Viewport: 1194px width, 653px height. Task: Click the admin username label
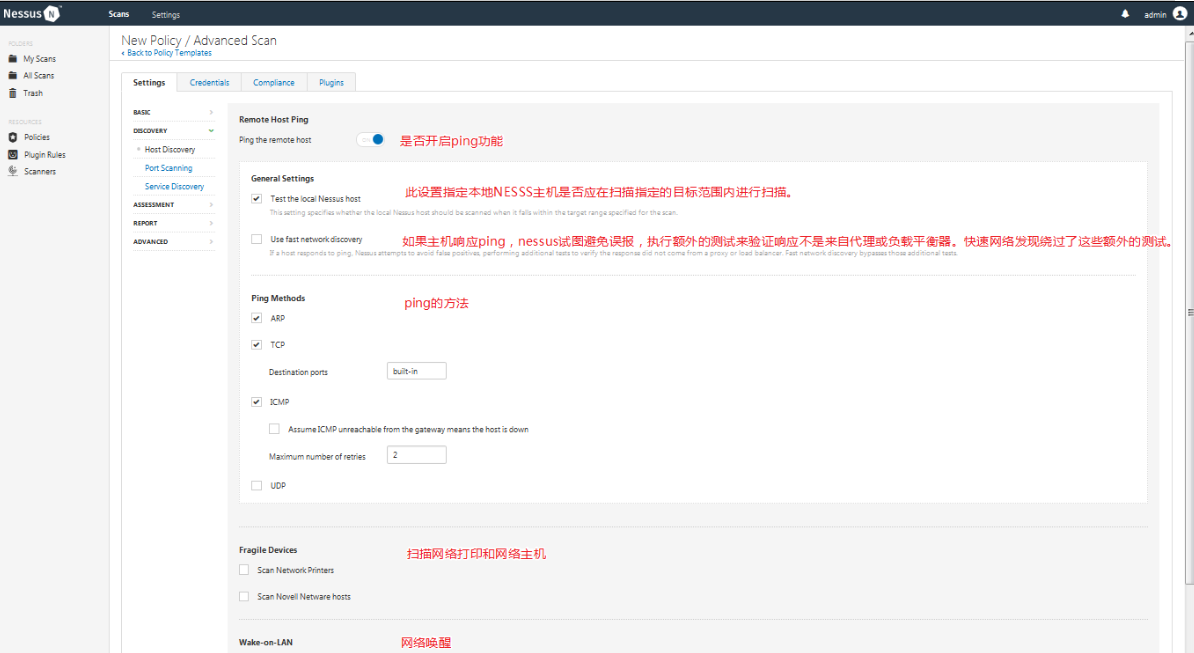click(1155, 14)
